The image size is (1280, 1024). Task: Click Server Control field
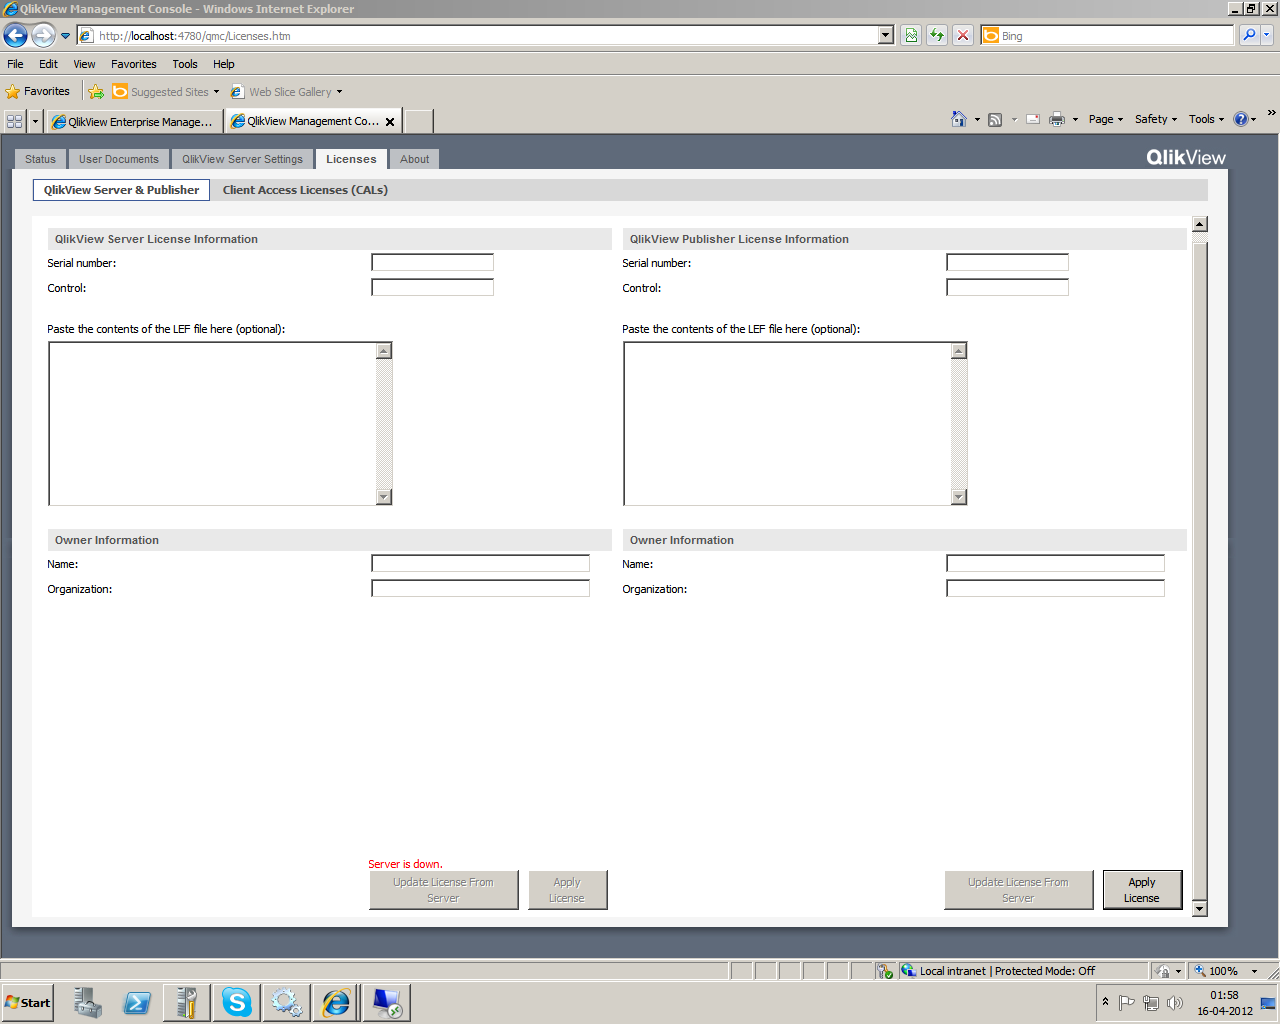pos(433,287)
